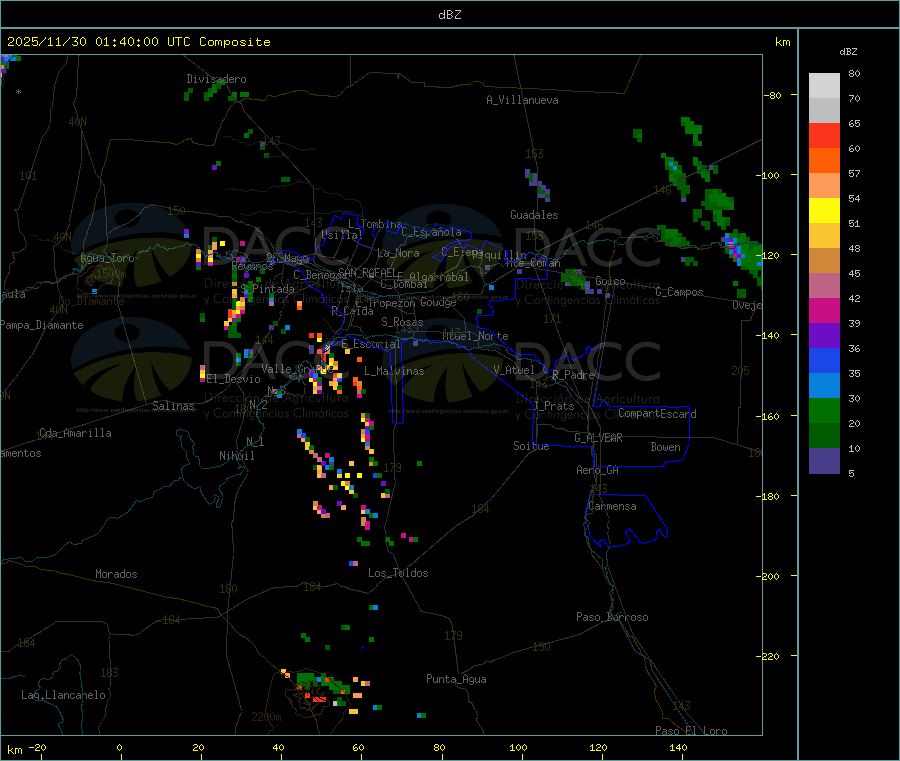Click the S_Rosas map label

(x=402, y=322)
